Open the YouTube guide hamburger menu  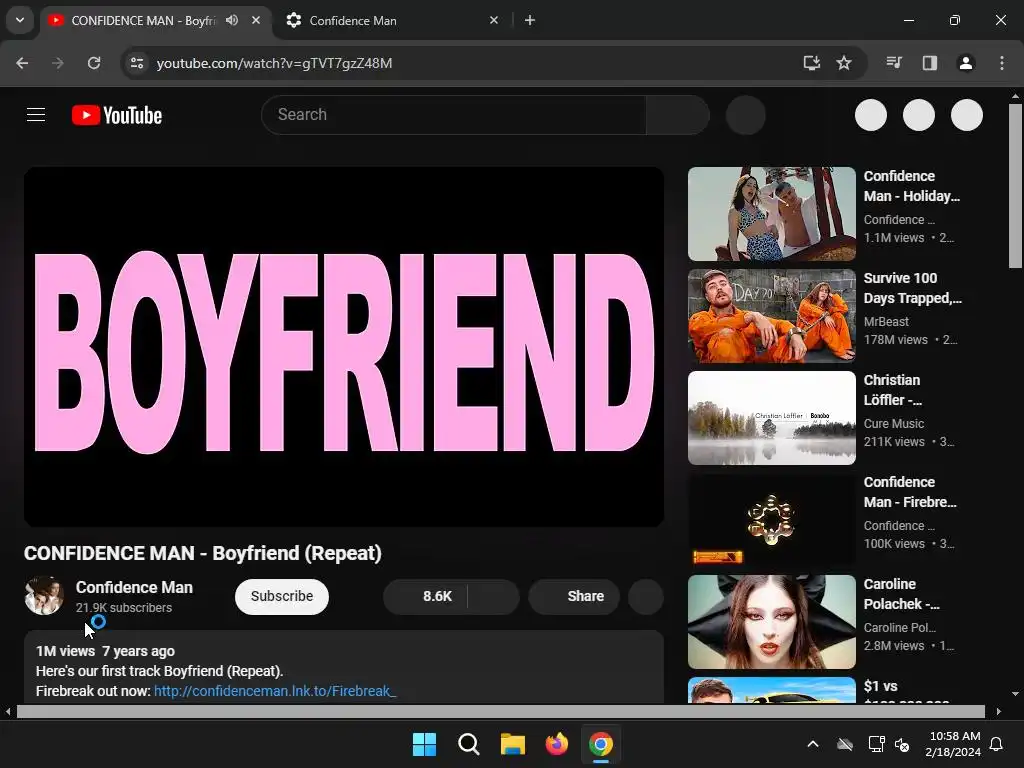coord(36,115)
